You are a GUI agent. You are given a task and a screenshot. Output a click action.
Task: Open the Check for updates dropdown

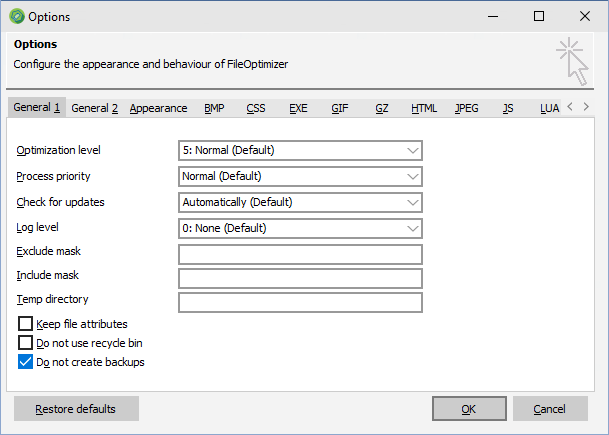(x=300, y=202)
